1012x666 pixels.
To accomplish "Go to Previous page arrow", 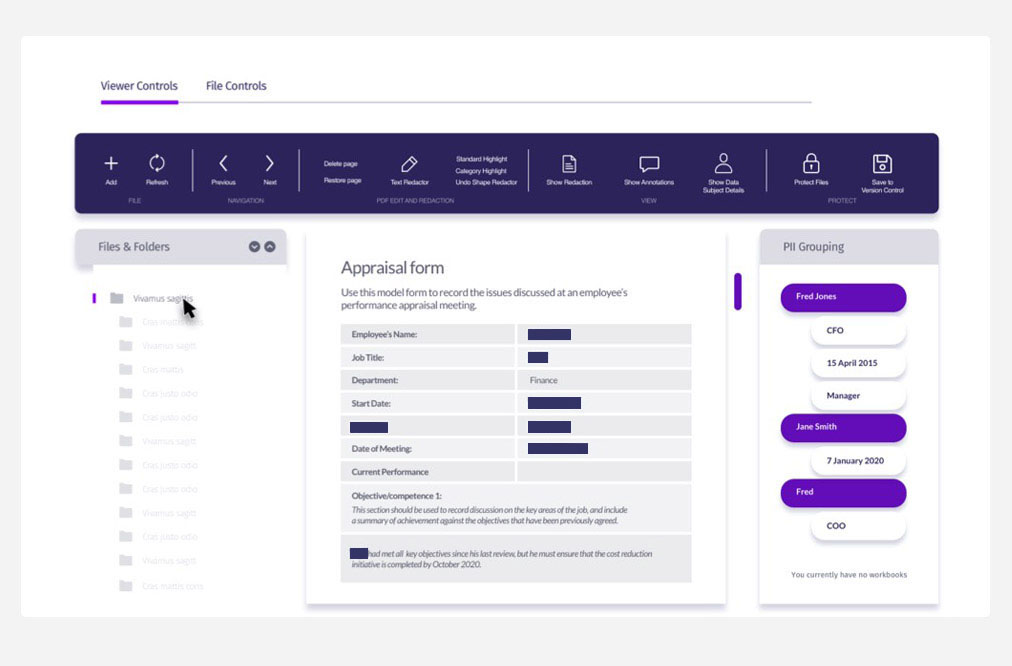I will tap(223, 164).
